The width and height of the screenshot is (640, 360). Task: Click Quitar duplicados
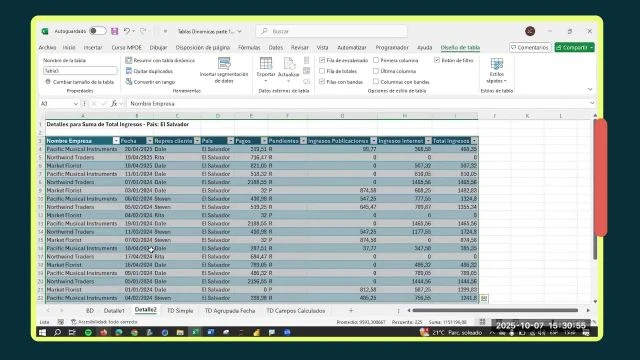coord(149,71)
